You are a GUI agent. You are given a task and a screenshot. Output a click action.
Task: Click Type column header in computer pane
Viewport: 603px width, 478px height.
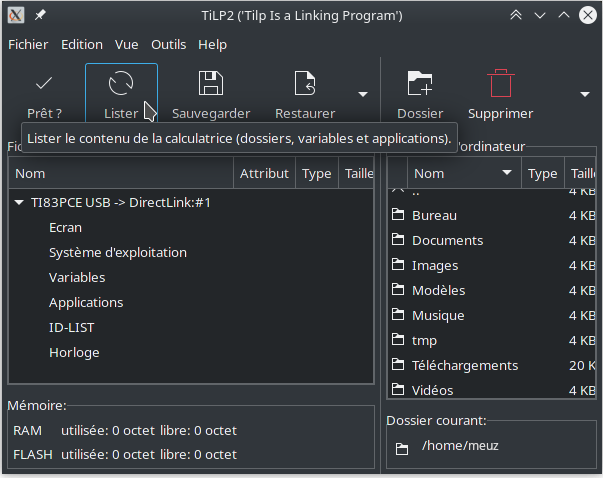543,173
